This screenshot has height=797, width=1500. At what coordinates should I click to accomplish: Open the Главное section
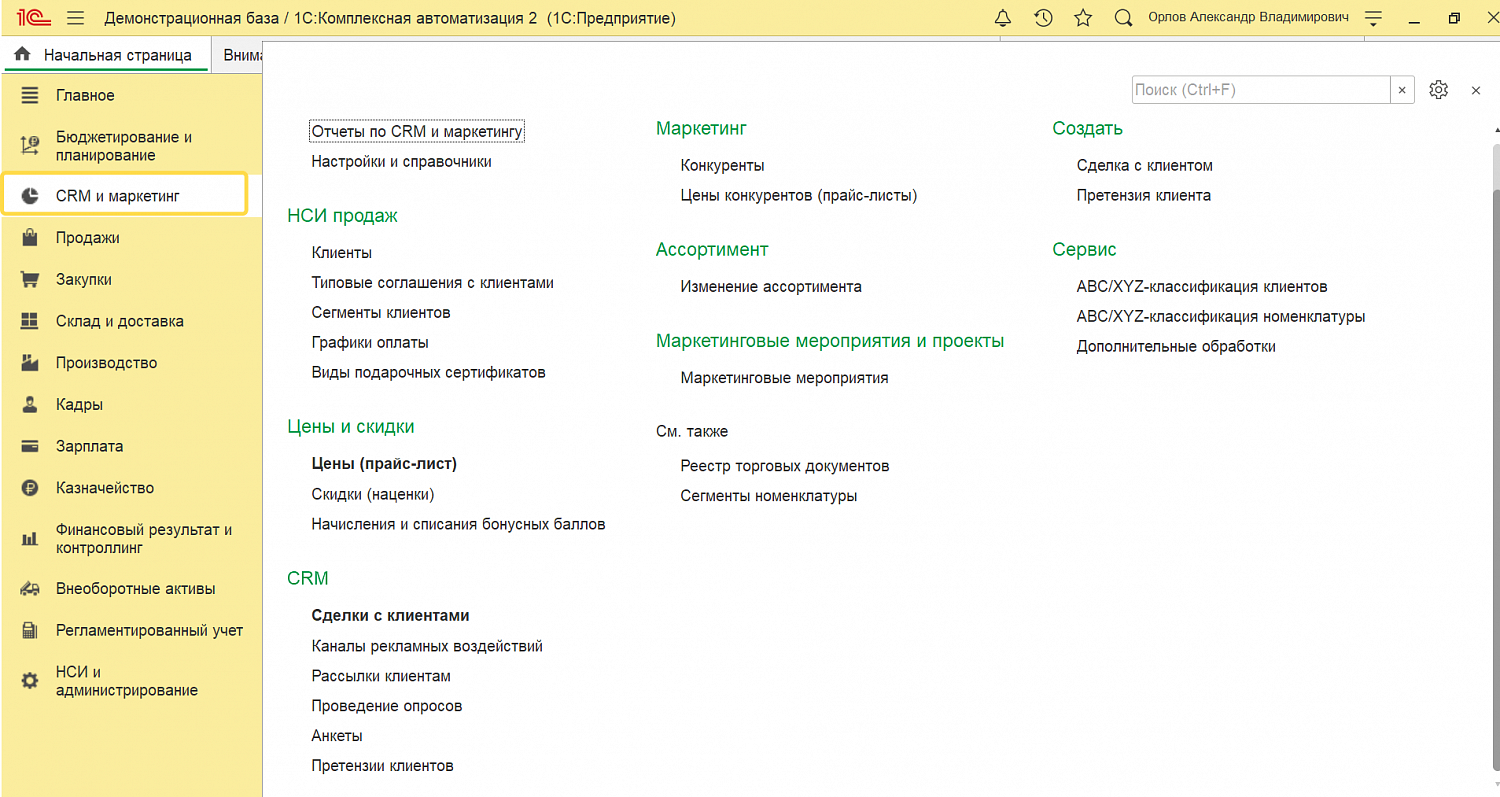pyautogui.click(x=85, y=96)
